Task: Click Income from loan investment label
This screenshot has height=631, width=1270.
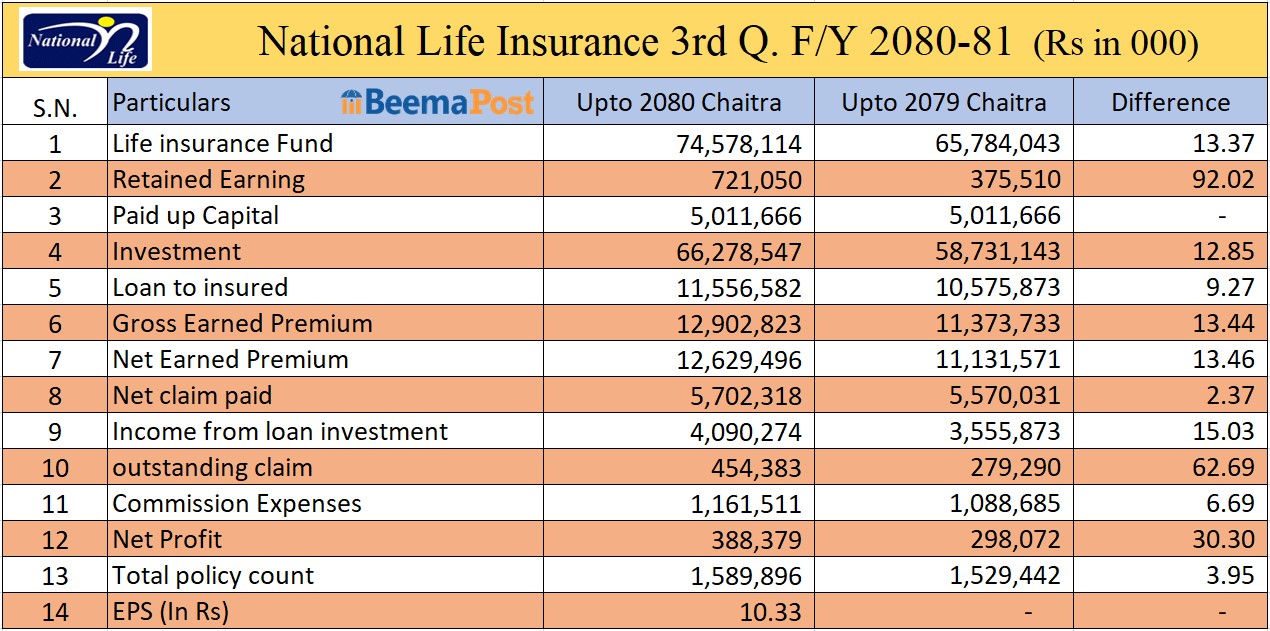Action: pos(280,432)
